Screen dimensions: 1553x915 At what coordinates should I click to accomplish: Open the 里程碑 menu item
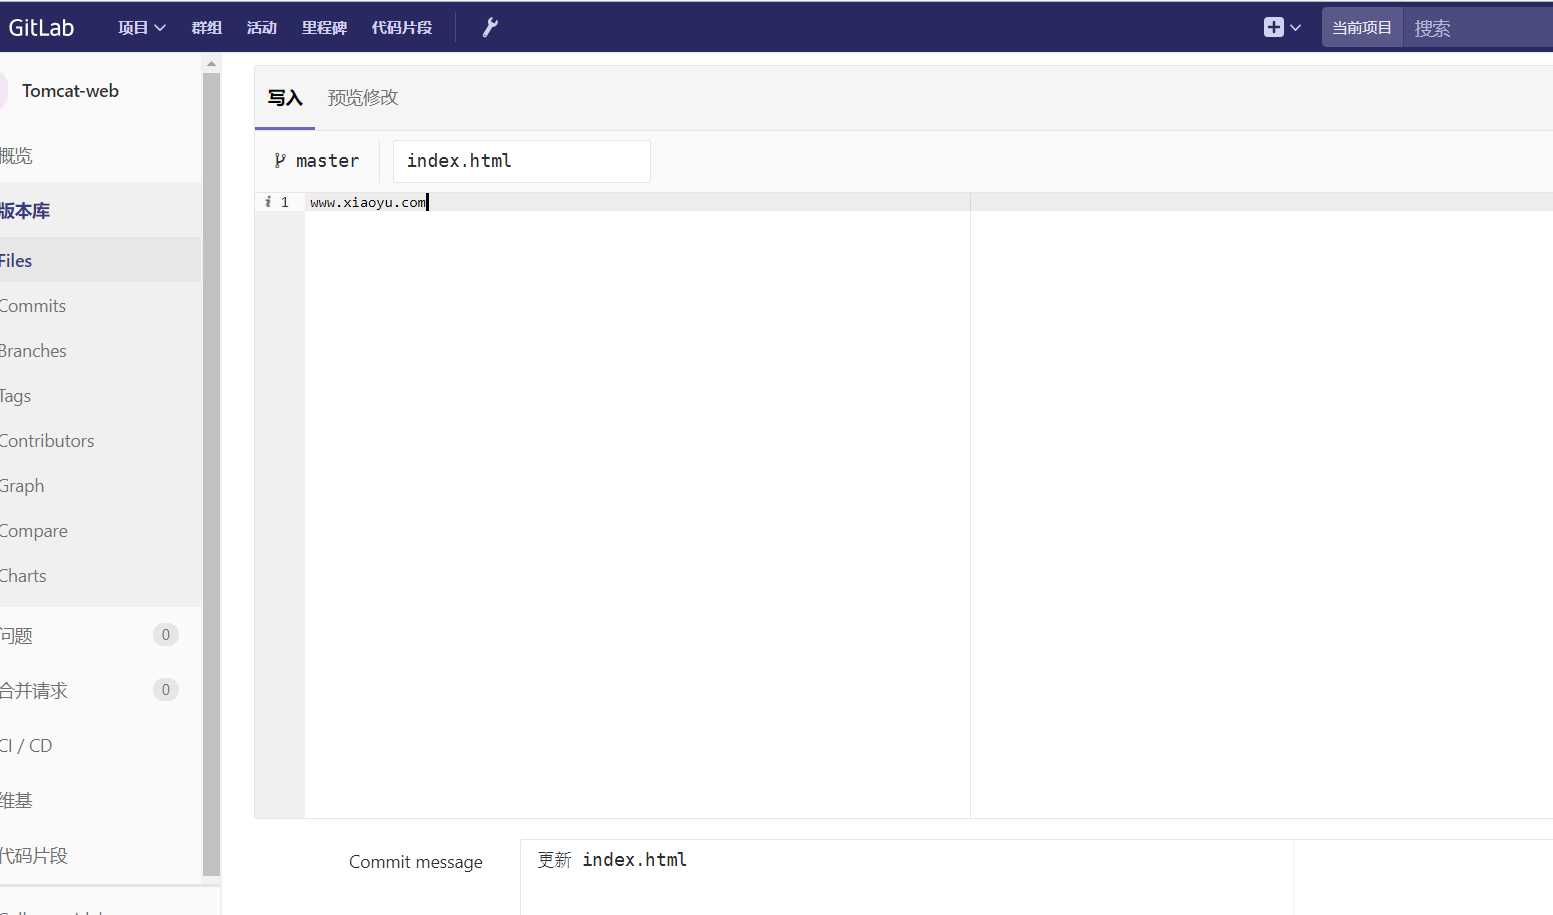pos(324,27)
